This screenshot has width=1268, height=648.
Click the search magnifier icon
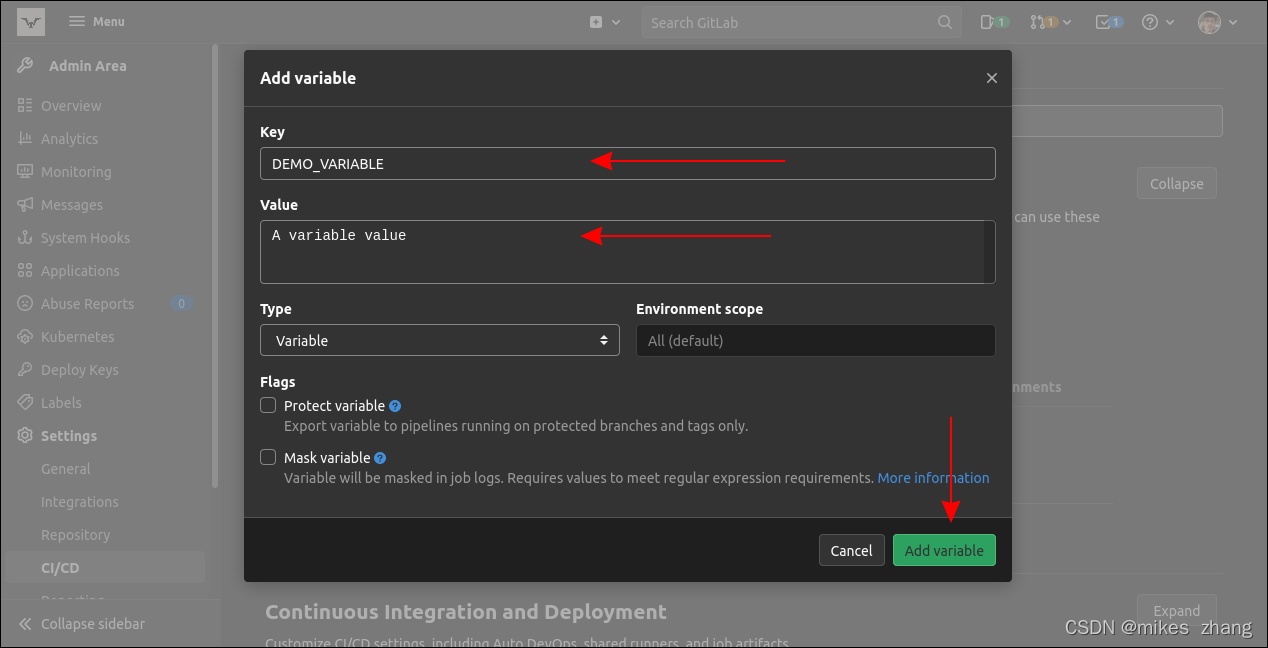945,22
